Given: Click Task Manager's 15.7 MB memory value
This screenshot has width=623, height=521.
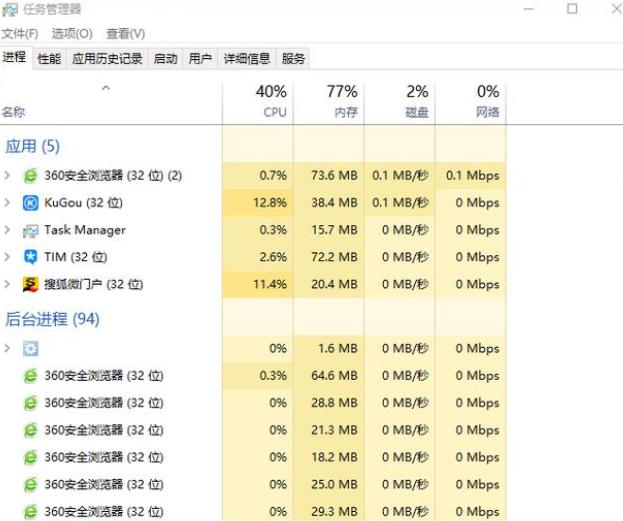Looking at the screenshot, I should pyautogui.click(x=334, y=230).
